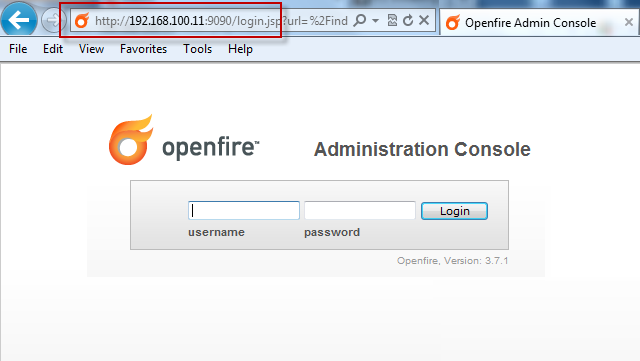The height and width of the screenshot is (361, 640).
Task: Open the View menu
Action: pyautogui.click(x=91, y=49)
